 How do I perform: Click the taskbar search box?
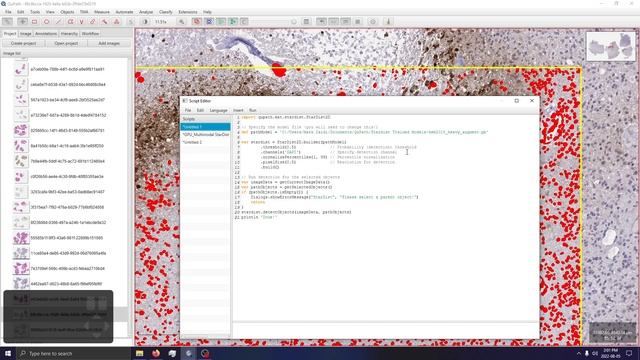pyautogui.click(x=73, y=353)
